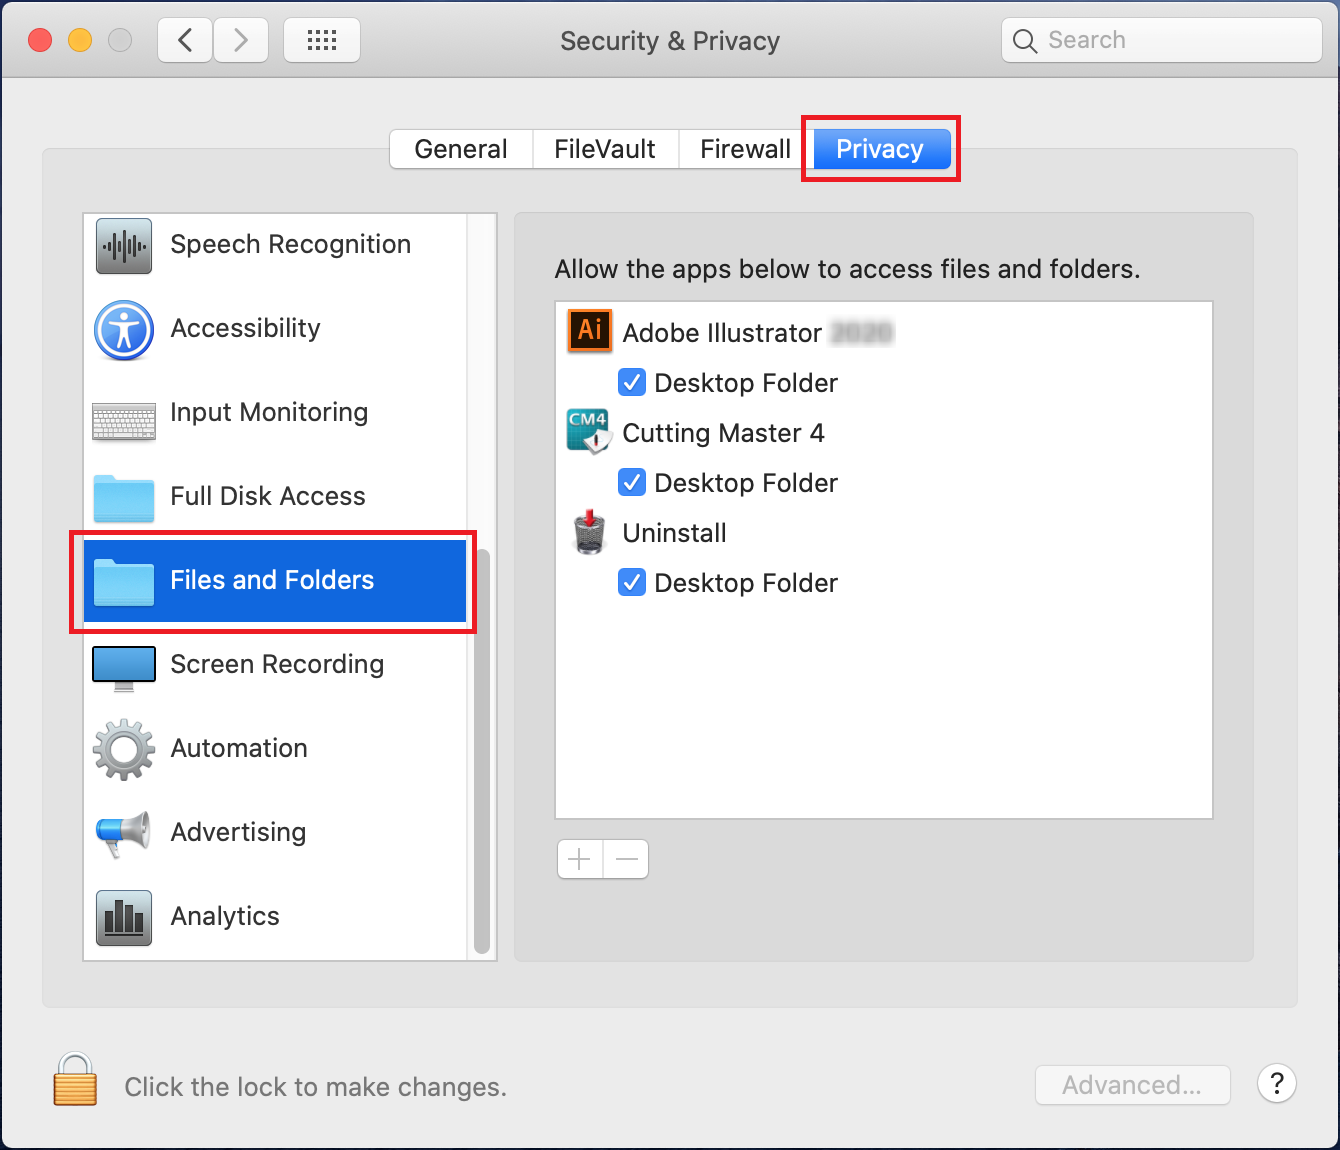Click into the Search field

(x=1162, y=40)
